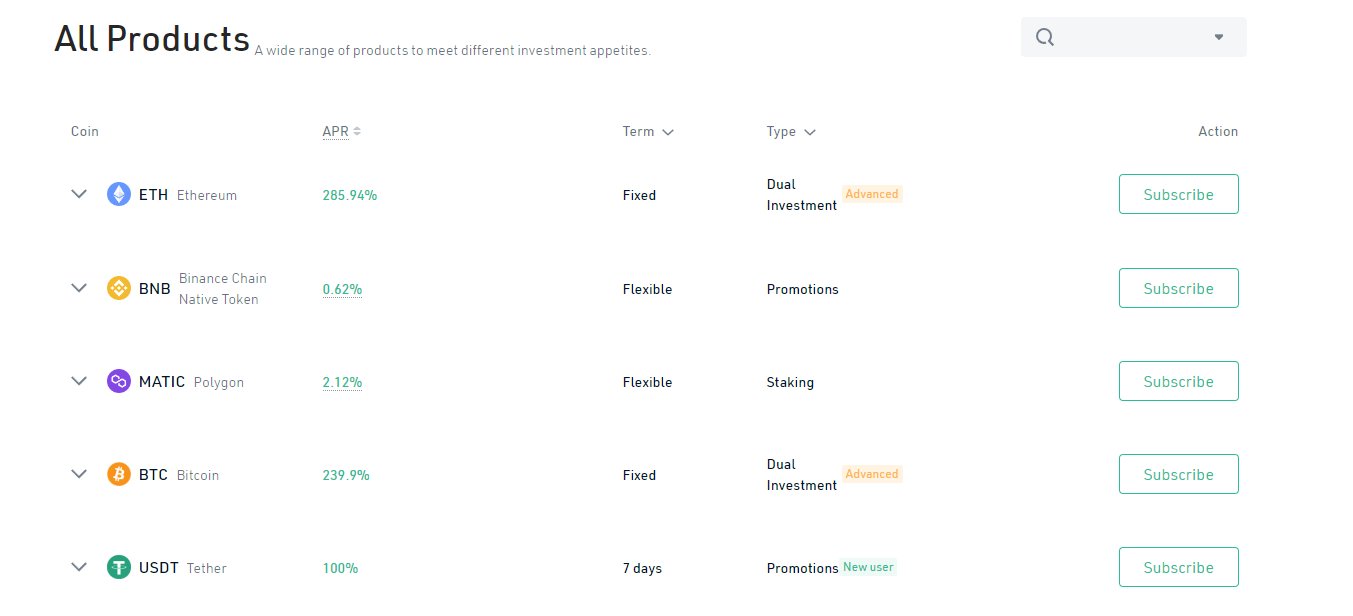Expand the USDT product row
The image size is (1353, 616).
coord(80,567)
